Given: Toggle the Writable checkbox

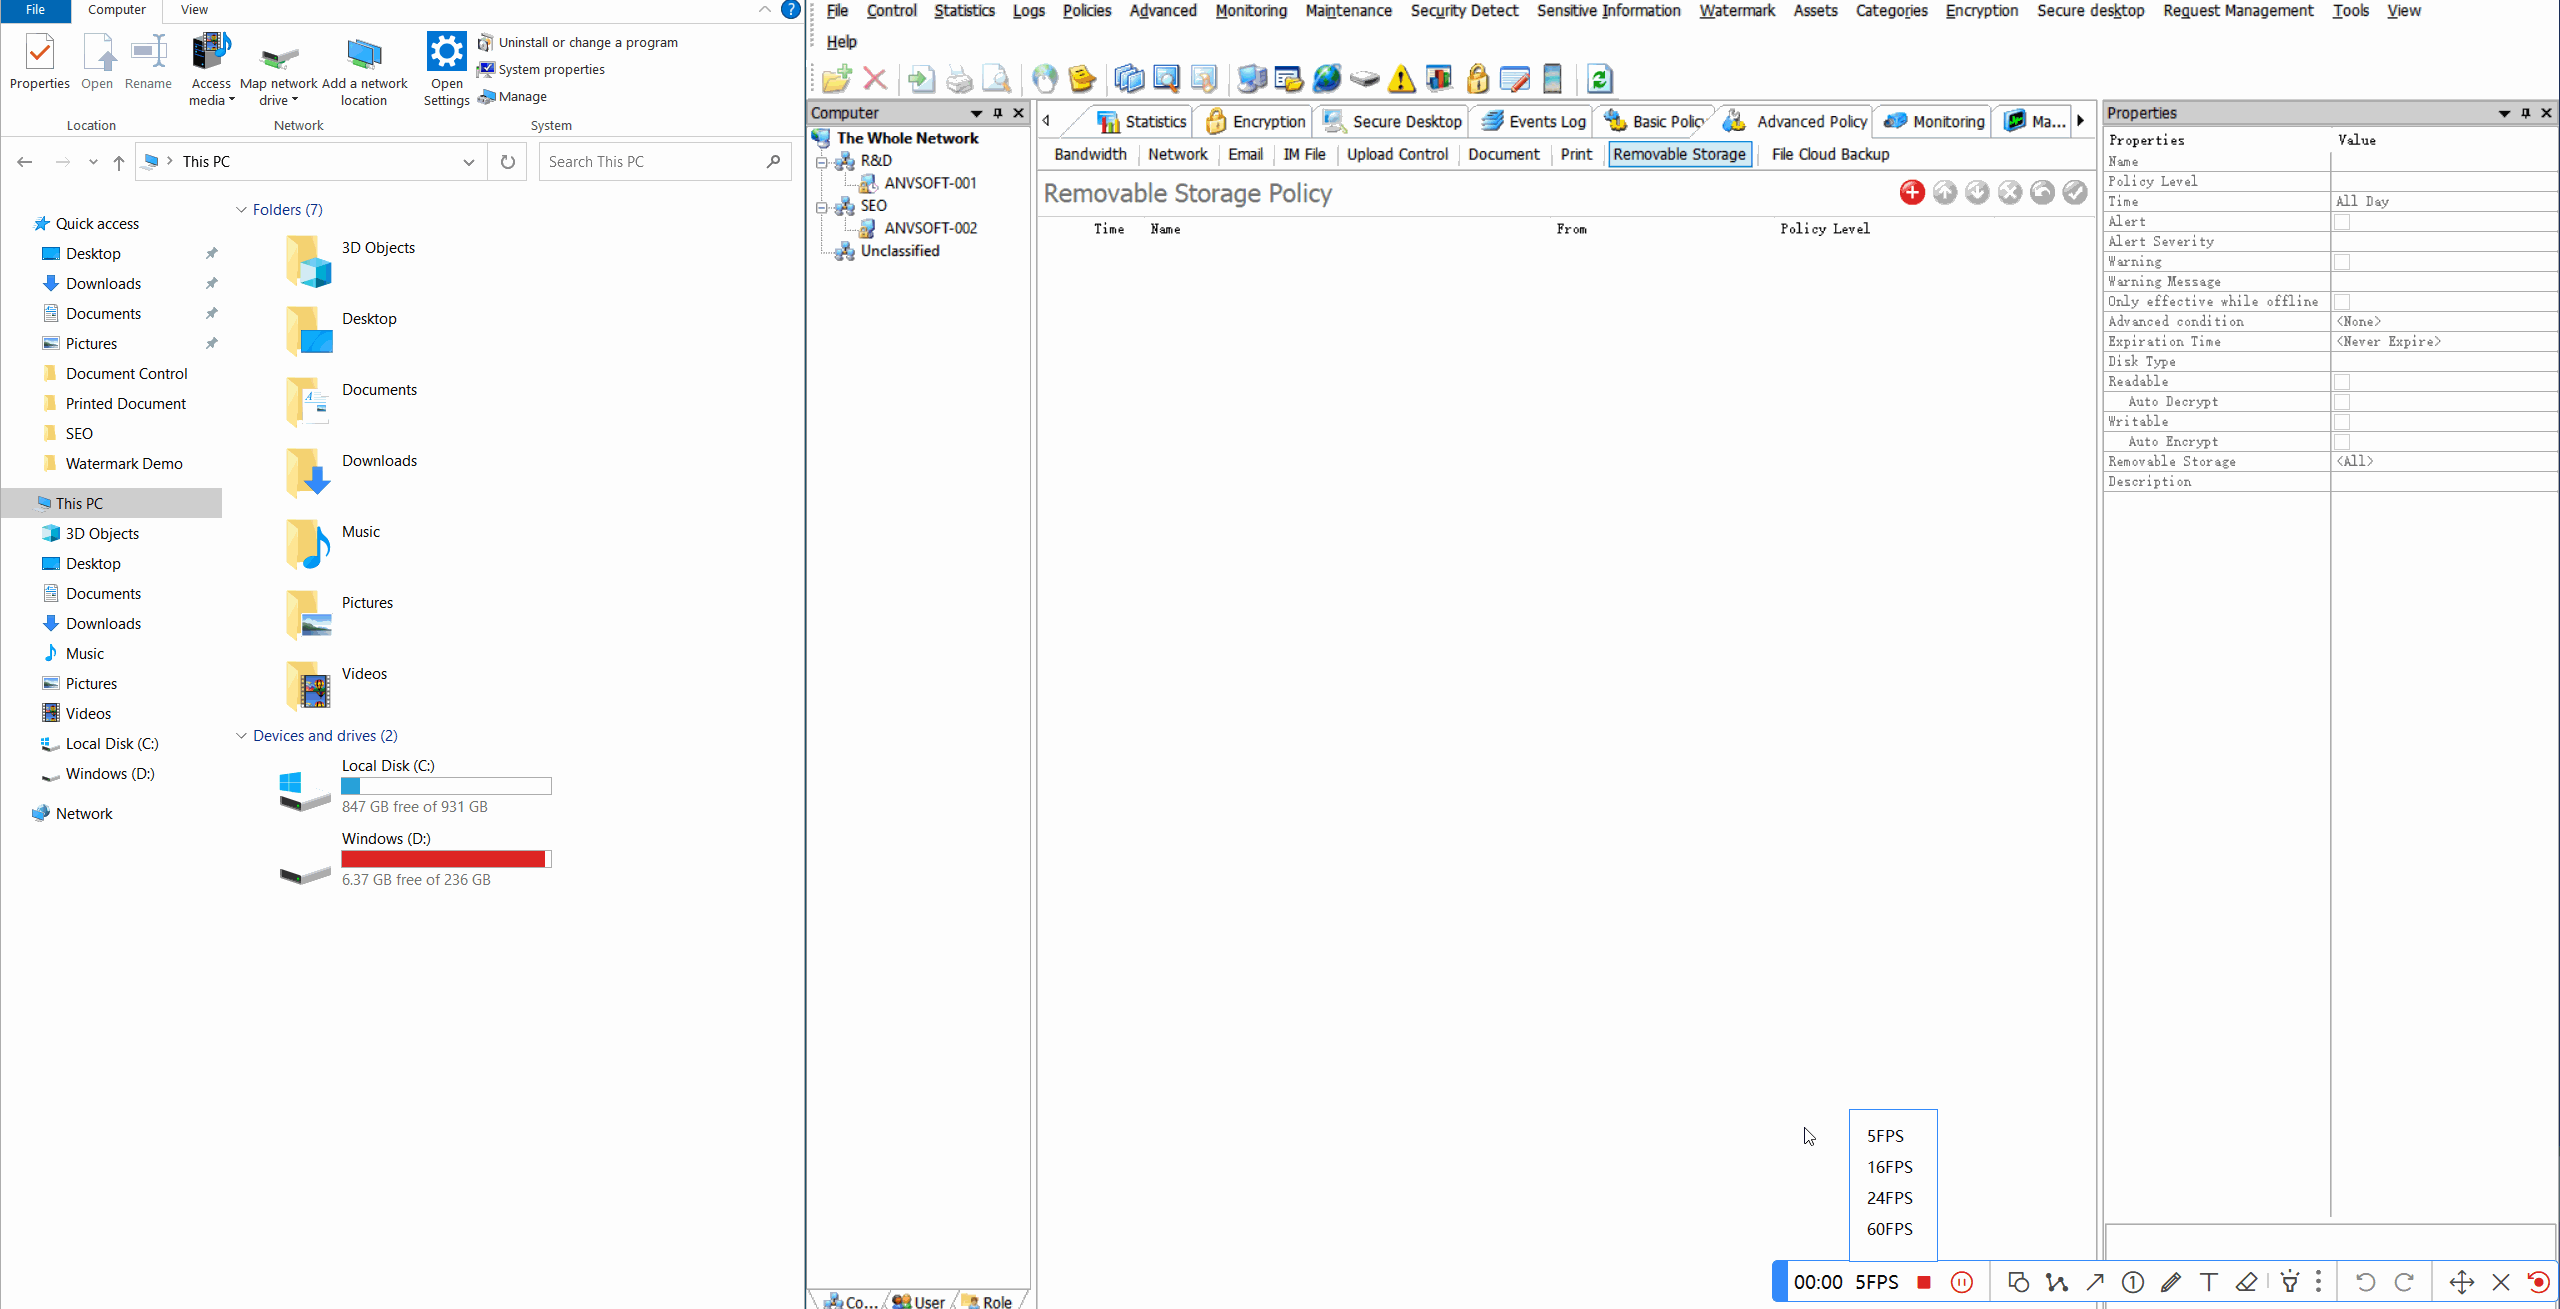Looking at the screenshot, I should [2342, 422].
